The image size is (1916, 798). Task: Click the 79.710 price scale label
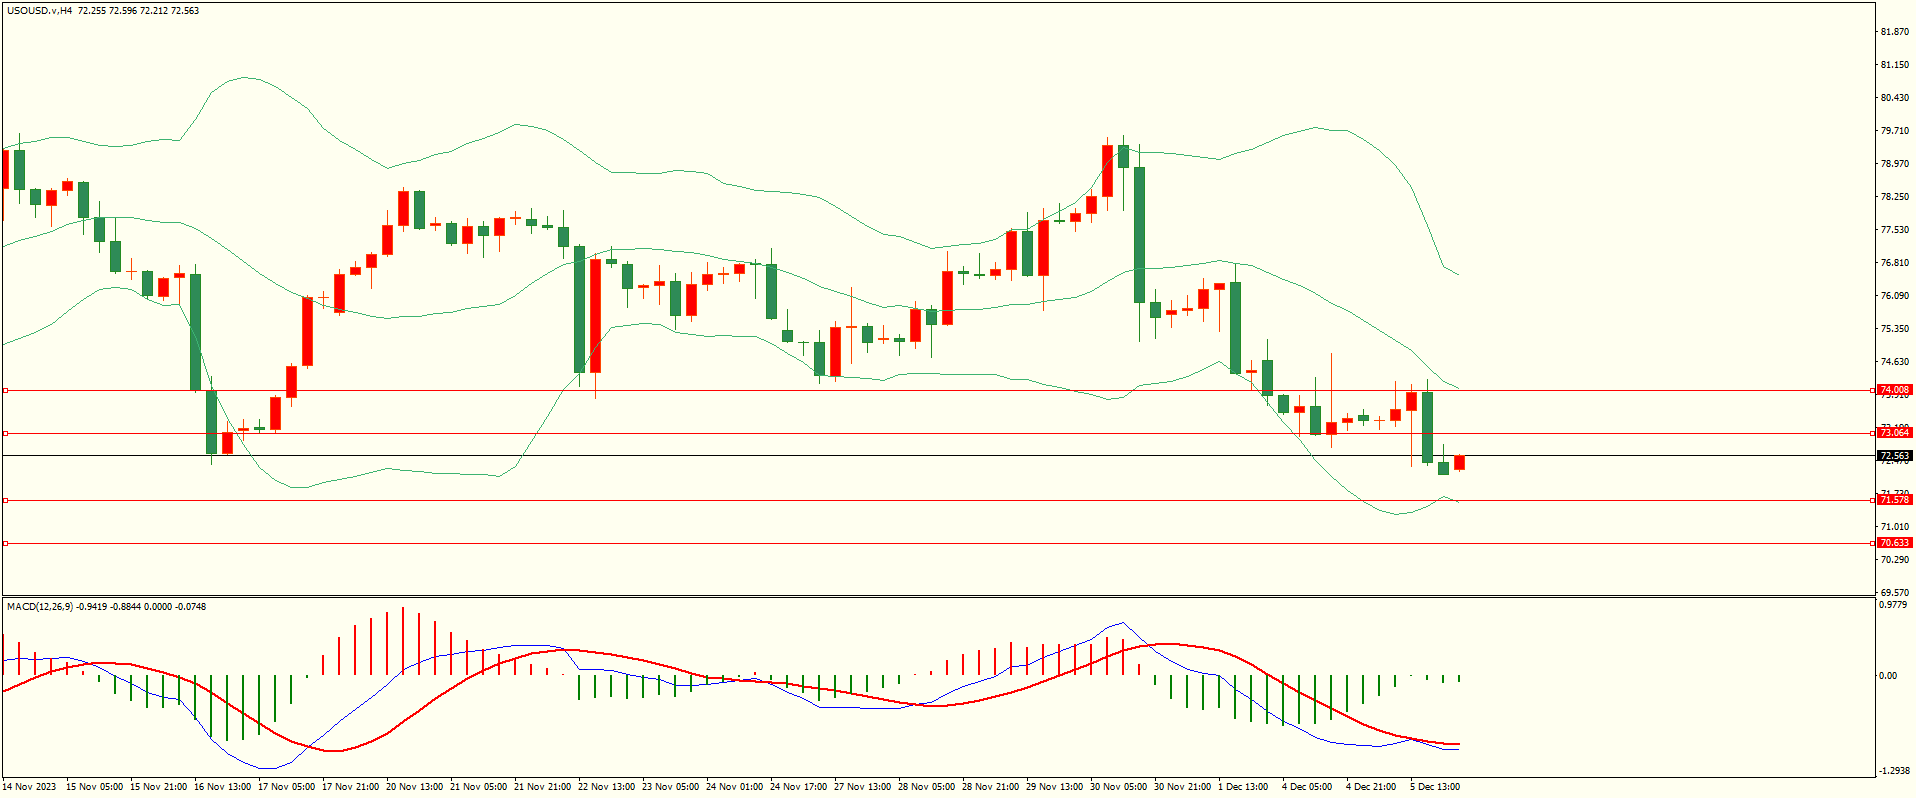[1894, 131]
